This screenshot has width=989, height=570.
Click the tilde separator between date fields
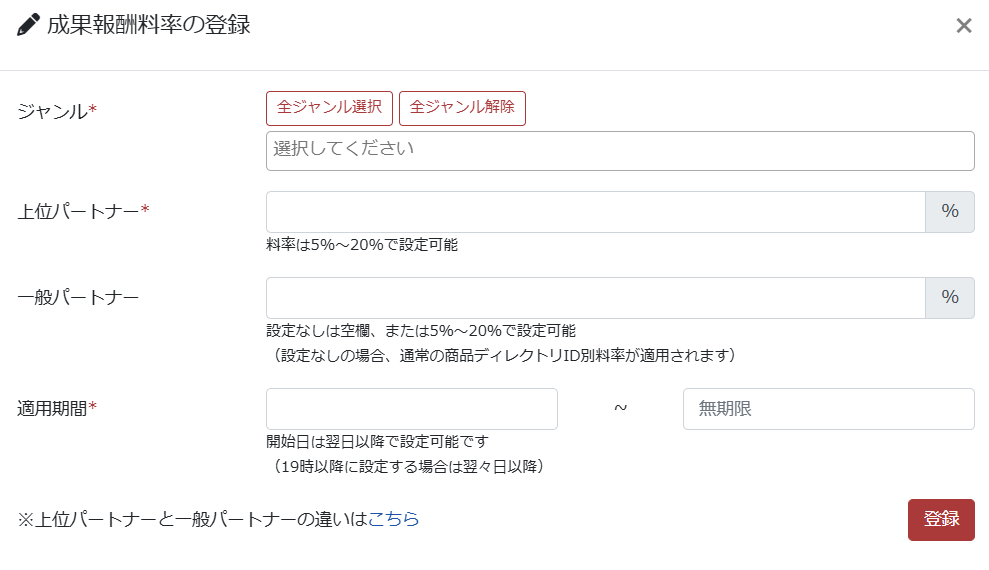(620, 409)
